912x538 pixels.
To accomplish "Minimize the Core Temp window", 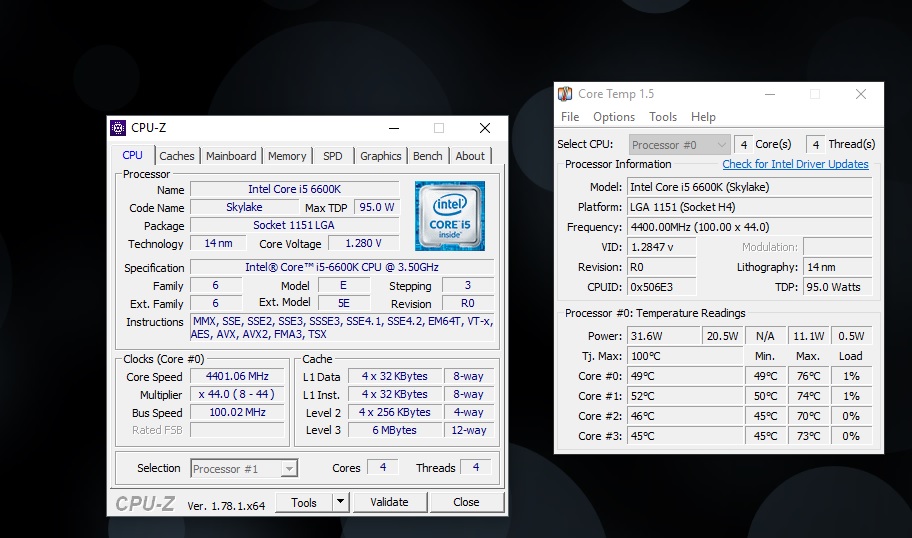I will tap(770, 94).
